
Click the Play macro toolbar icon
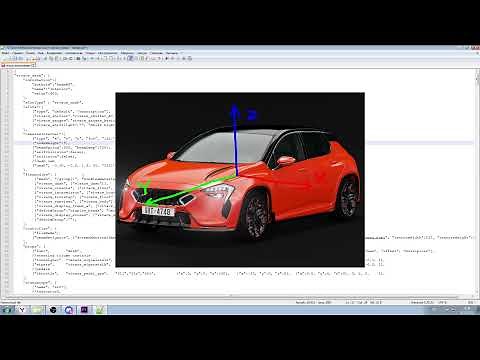tap(178, 58)
